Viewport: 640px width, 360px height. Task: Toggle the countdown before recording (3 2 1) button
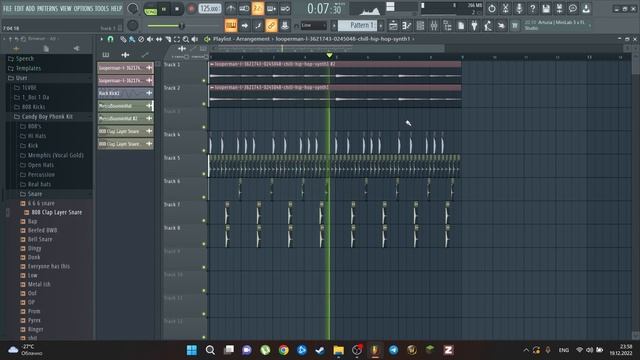pos(258,9)
